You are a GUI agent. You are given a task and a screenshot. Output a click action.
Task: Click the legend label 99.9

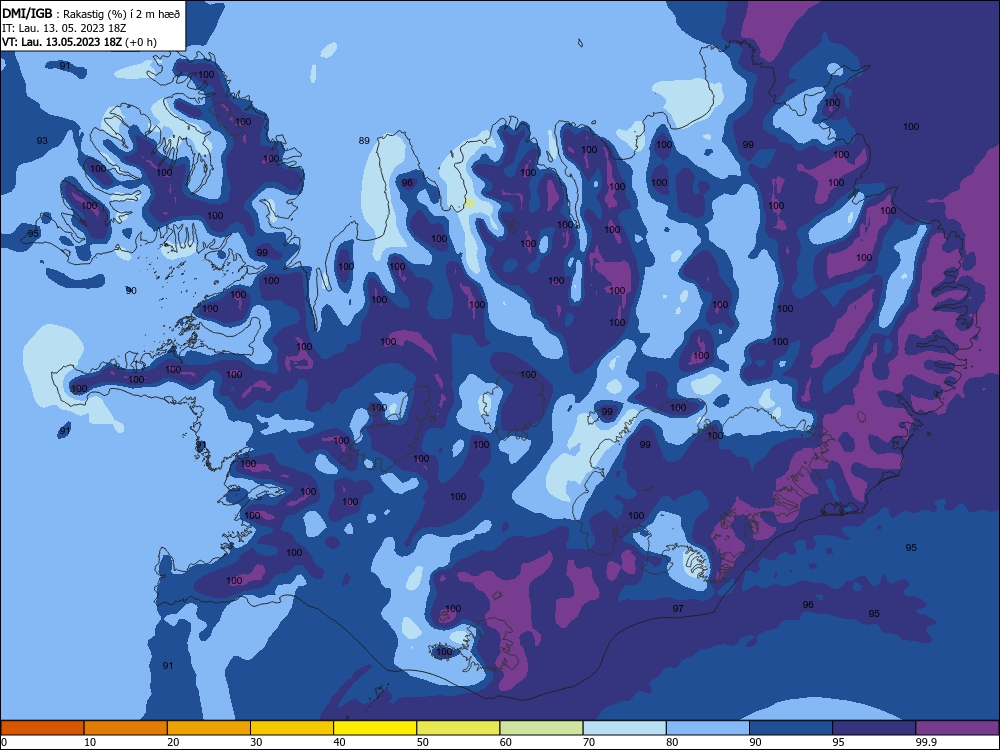pyautogui.click(x=926, y=742)
